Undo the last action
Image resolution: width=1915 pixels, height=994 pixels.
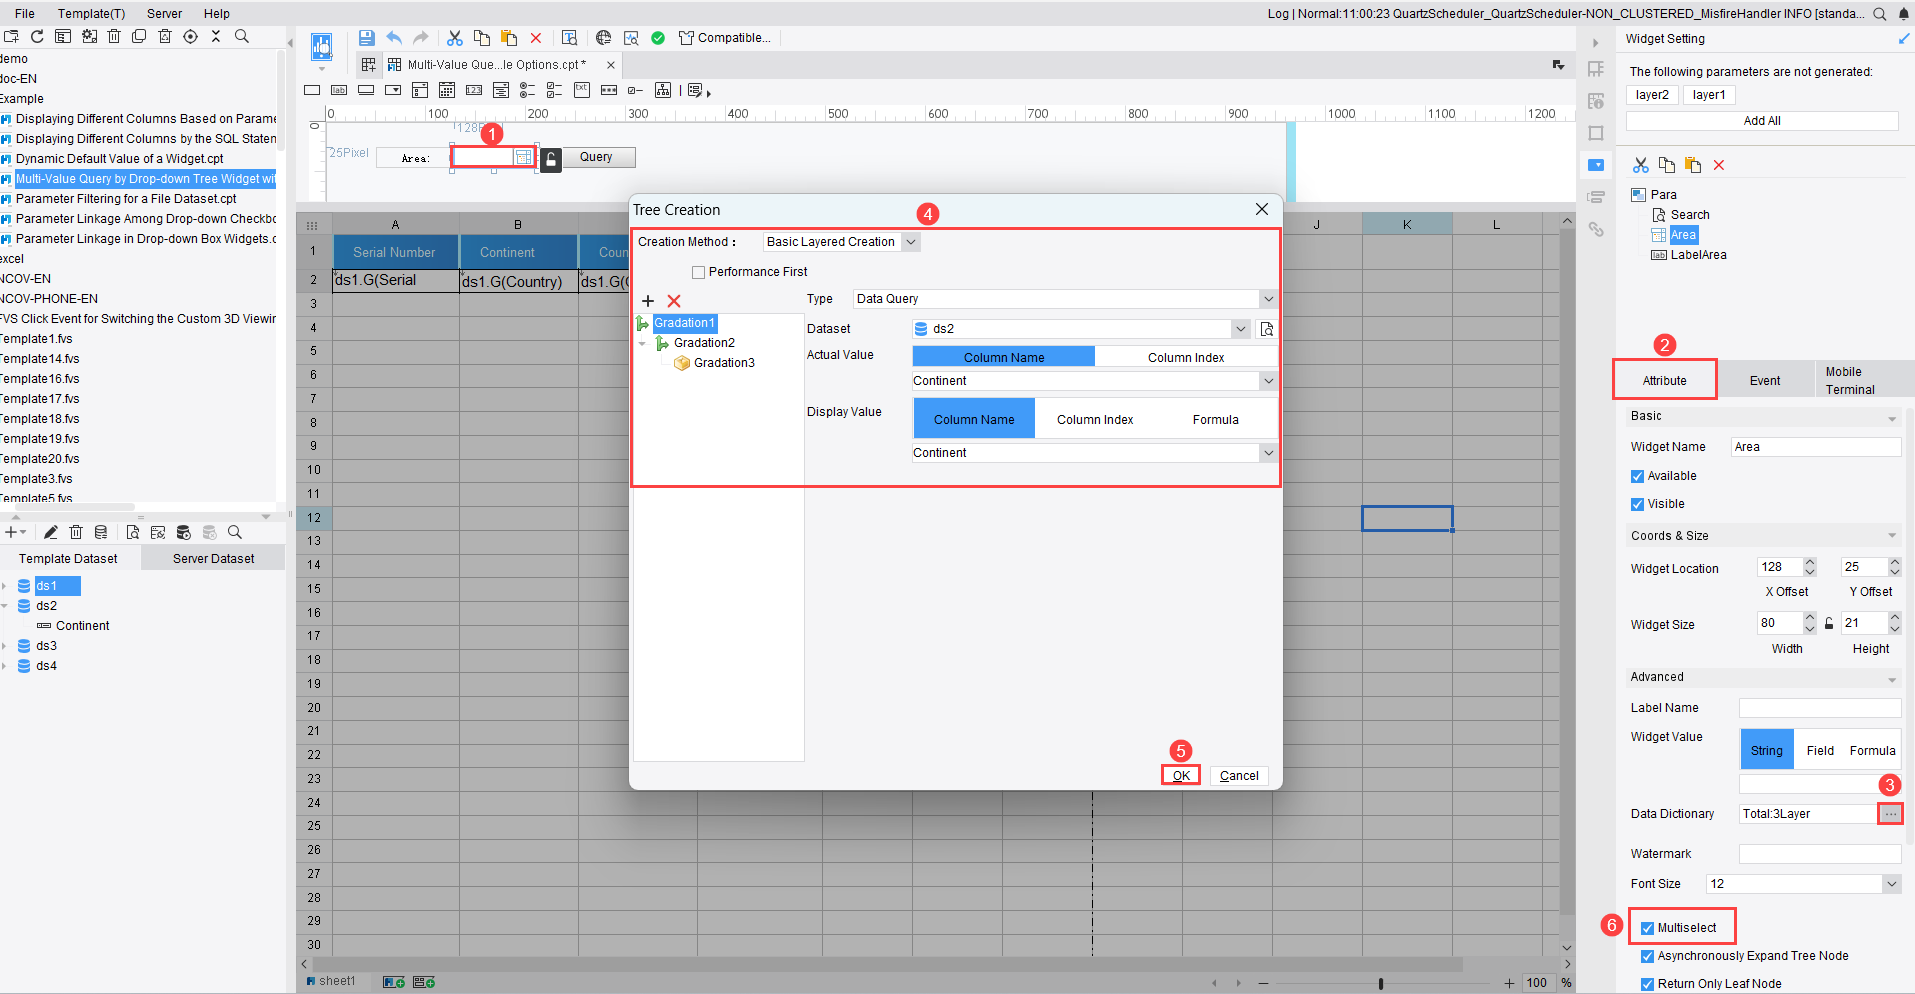point(393,37)
